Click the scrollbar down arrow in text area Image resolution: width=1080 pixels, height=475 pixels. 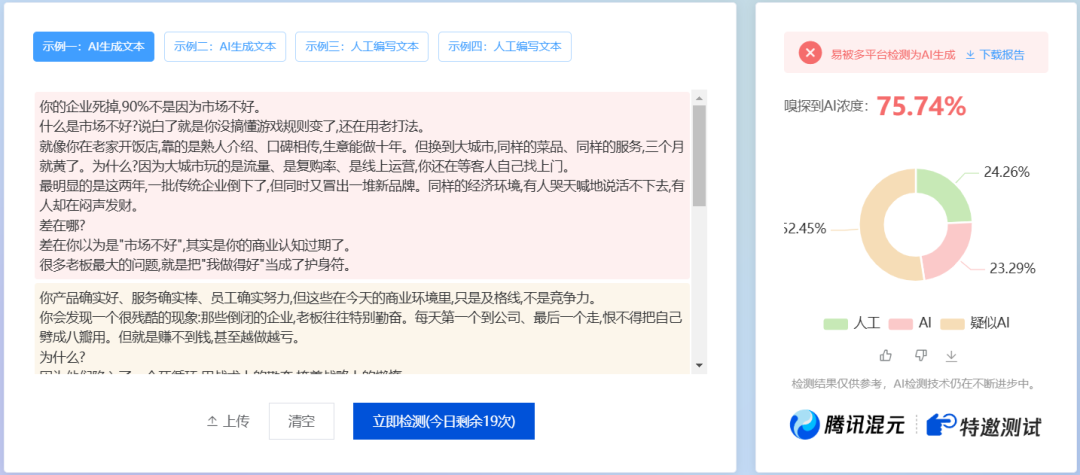click(x=698, y=365)
